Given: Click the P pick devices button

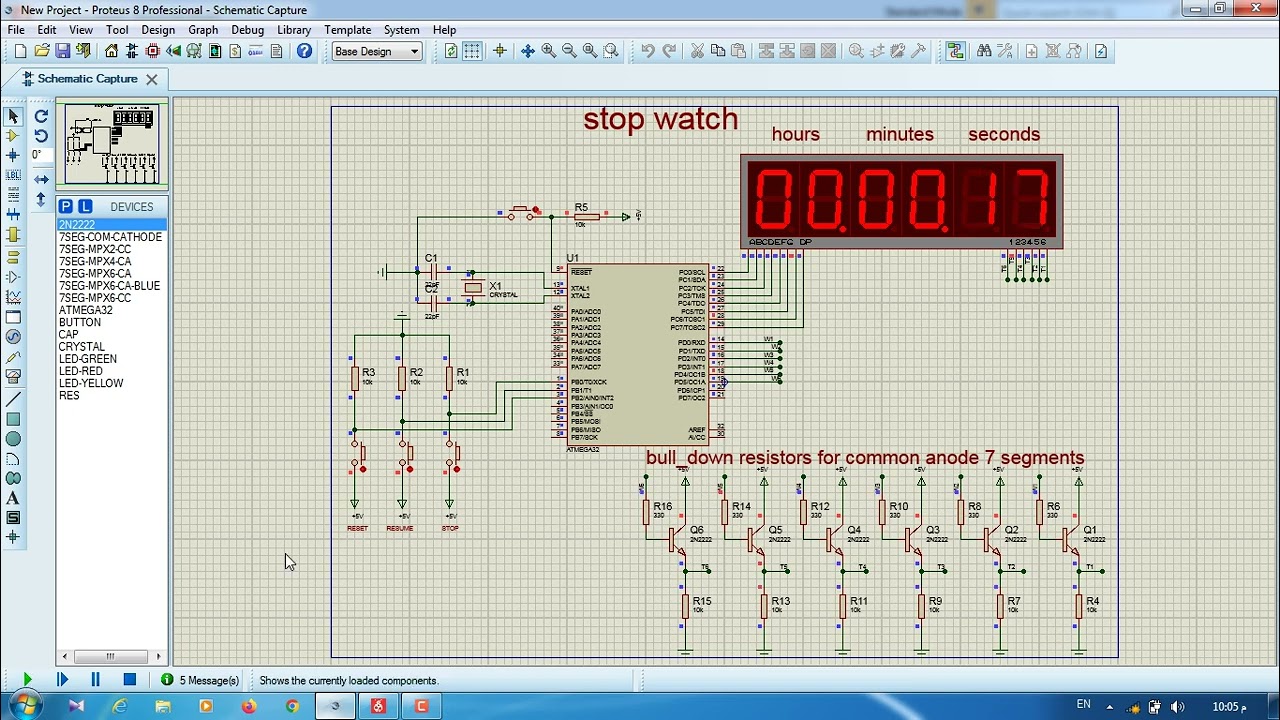Looking at the screenshot, I should [66, 206].
